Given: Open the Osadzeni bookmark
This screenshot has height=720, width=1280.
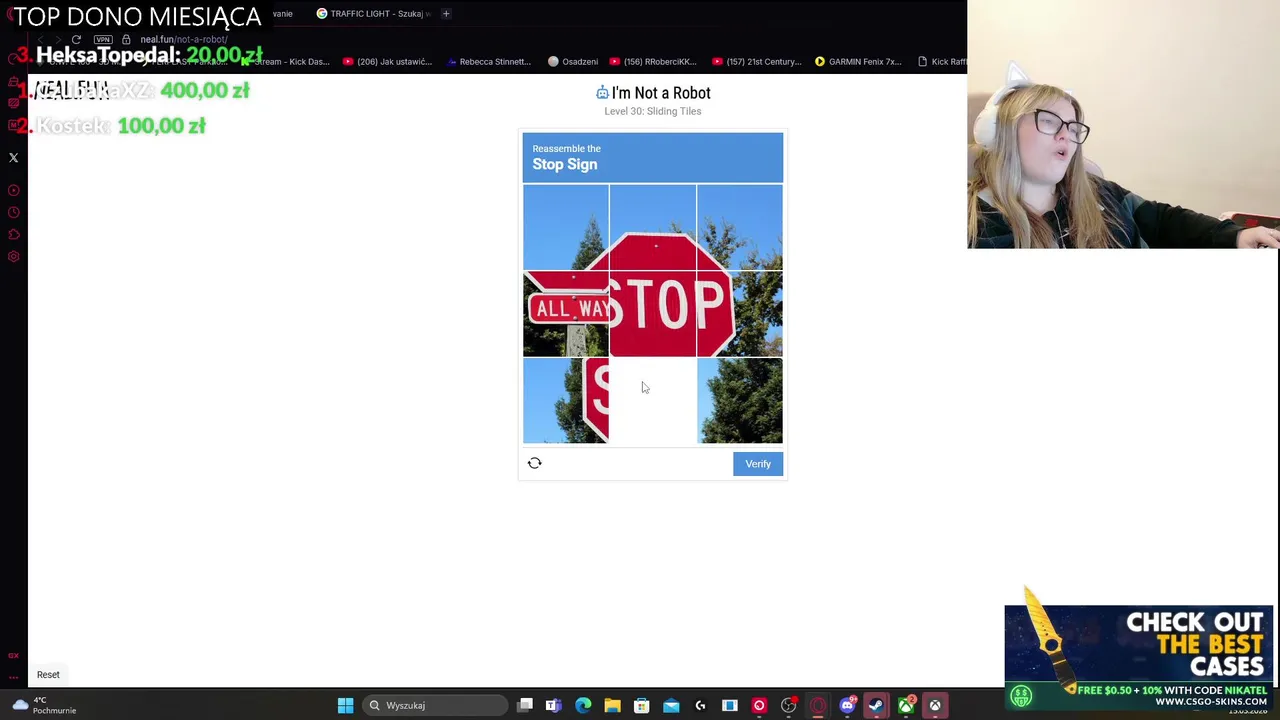Looking at the screenshot, I should click(573, 62).
